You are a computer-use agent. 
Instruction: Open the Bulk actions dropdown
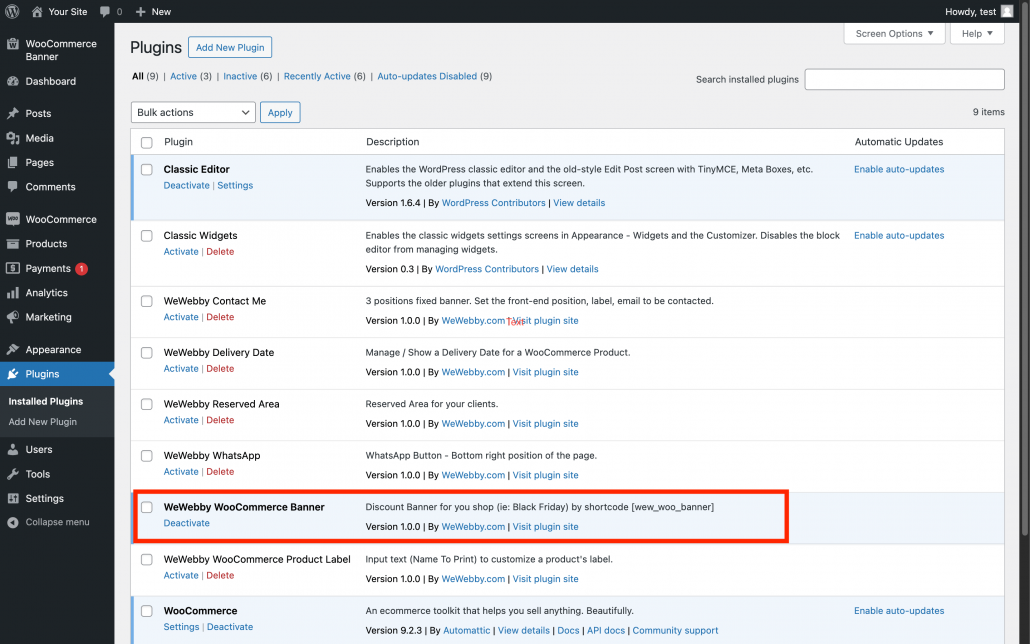click(193, 113)
